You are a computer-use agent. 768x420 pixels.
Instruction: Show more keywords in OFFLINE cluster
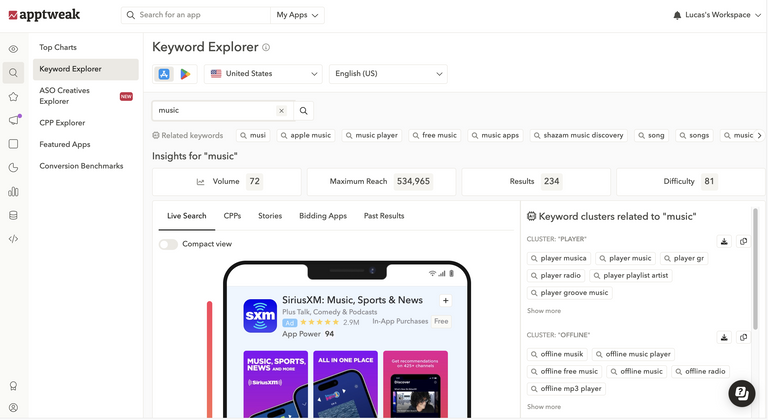coord(544,407)
